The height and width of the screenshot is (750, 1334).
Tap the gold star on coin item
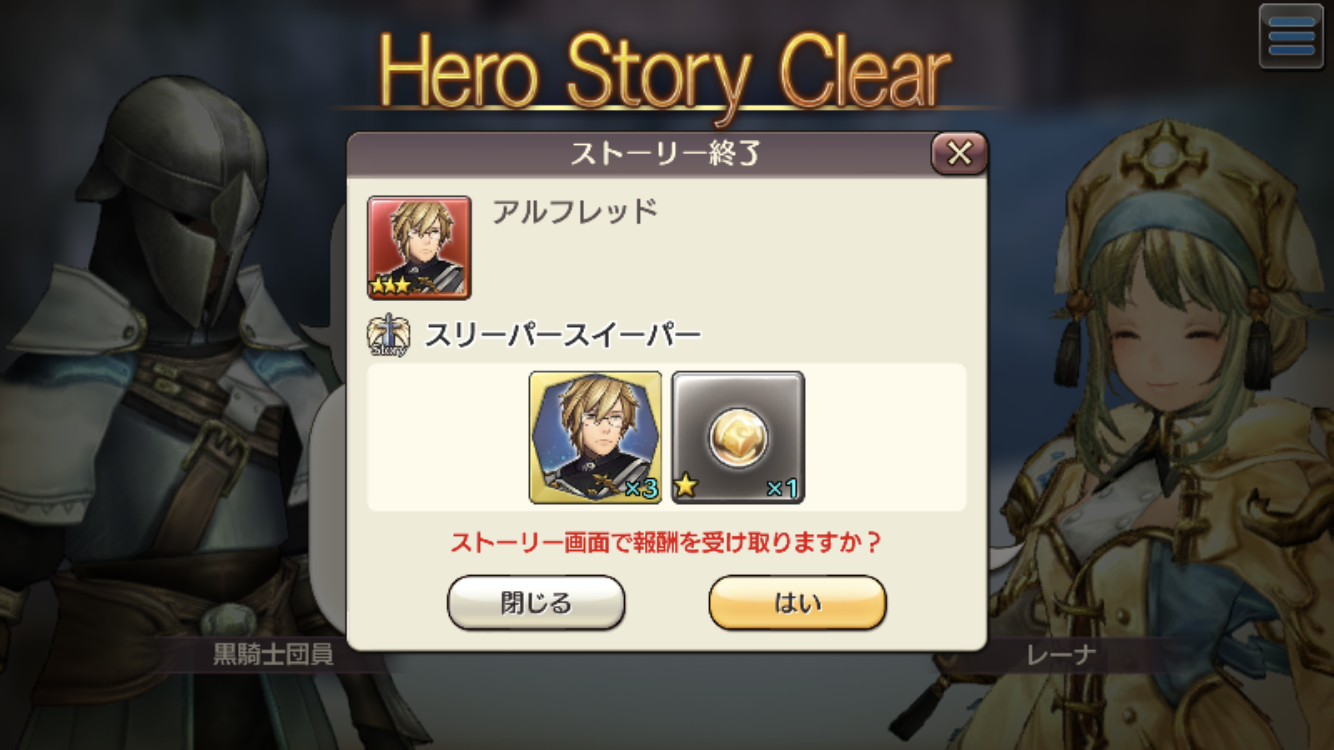(x=685, y=488)
